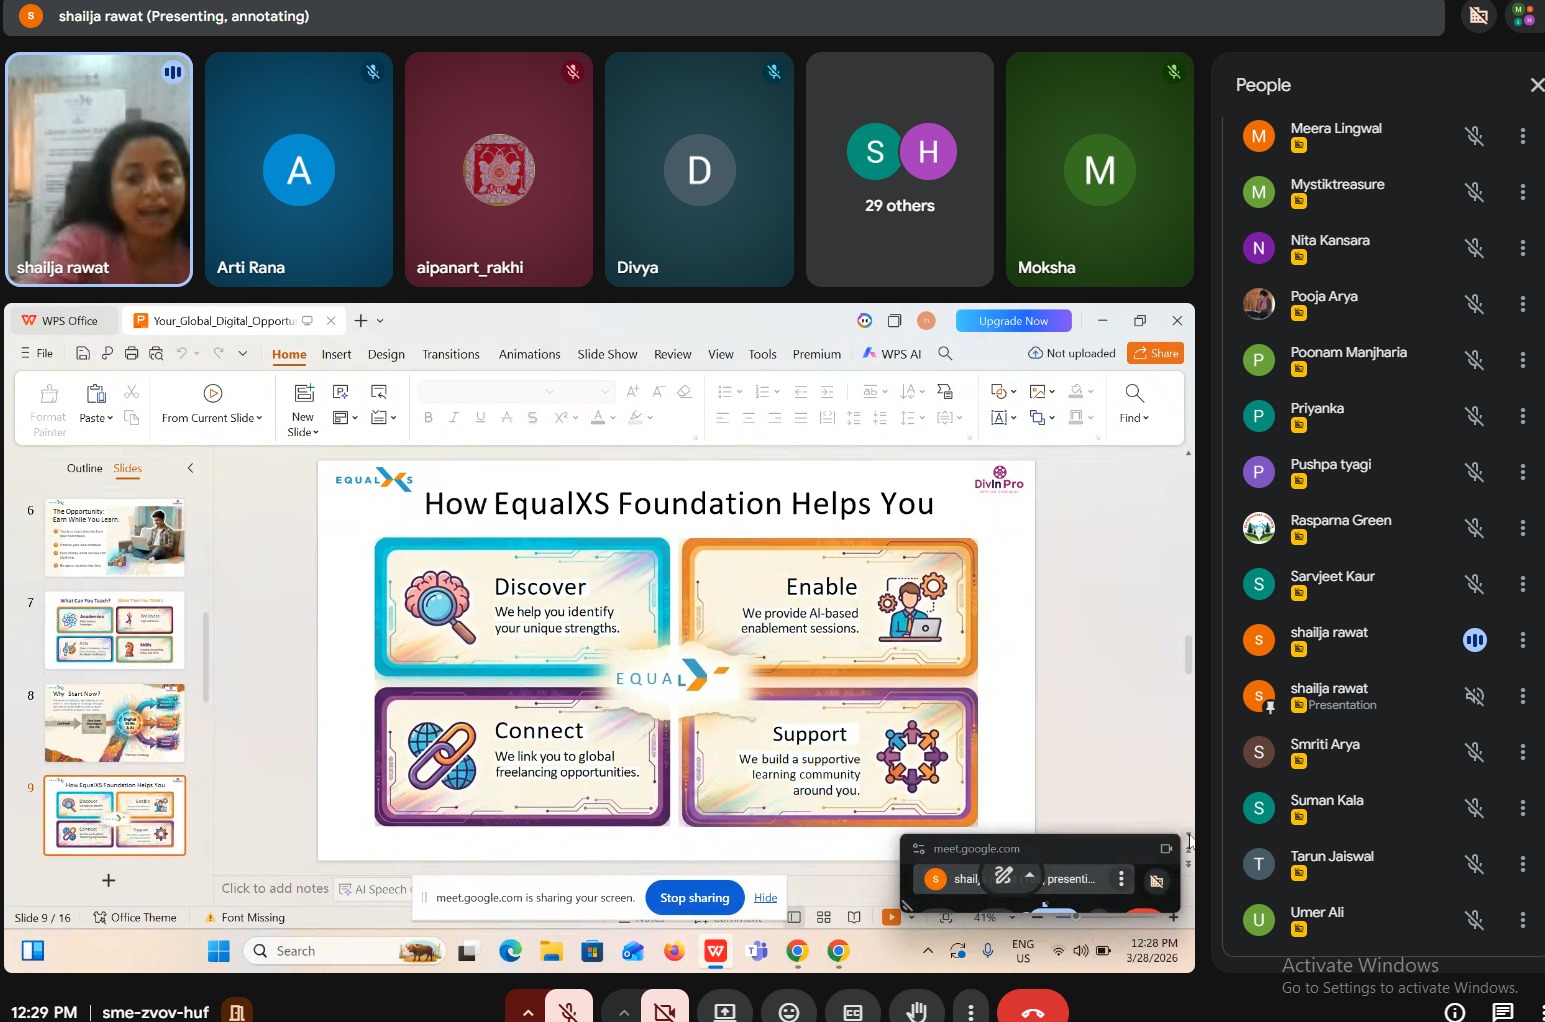Screen dimensions: 1545x1022
Task: Click the Increase Font Size icon
Action: [x=632, y=392]
